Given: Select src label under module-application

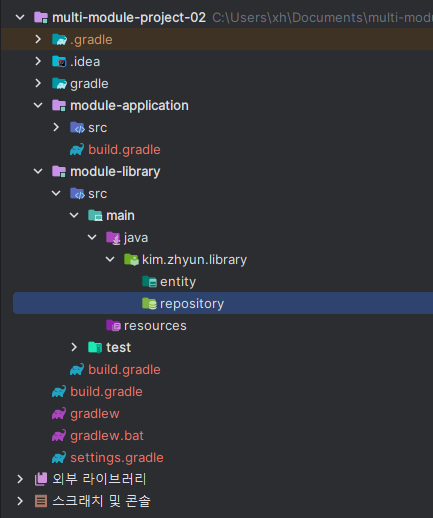Looking at the screenshot, I should click(98, 128).
